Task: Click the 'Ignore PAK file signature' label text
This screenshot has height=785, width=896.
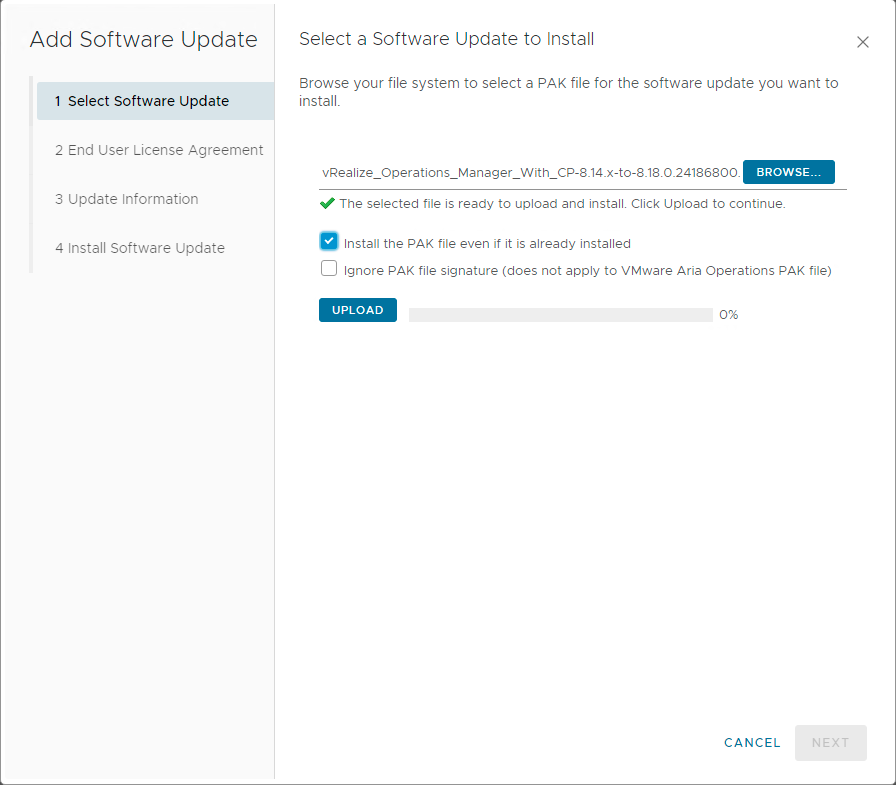Action: click(587, 271)
